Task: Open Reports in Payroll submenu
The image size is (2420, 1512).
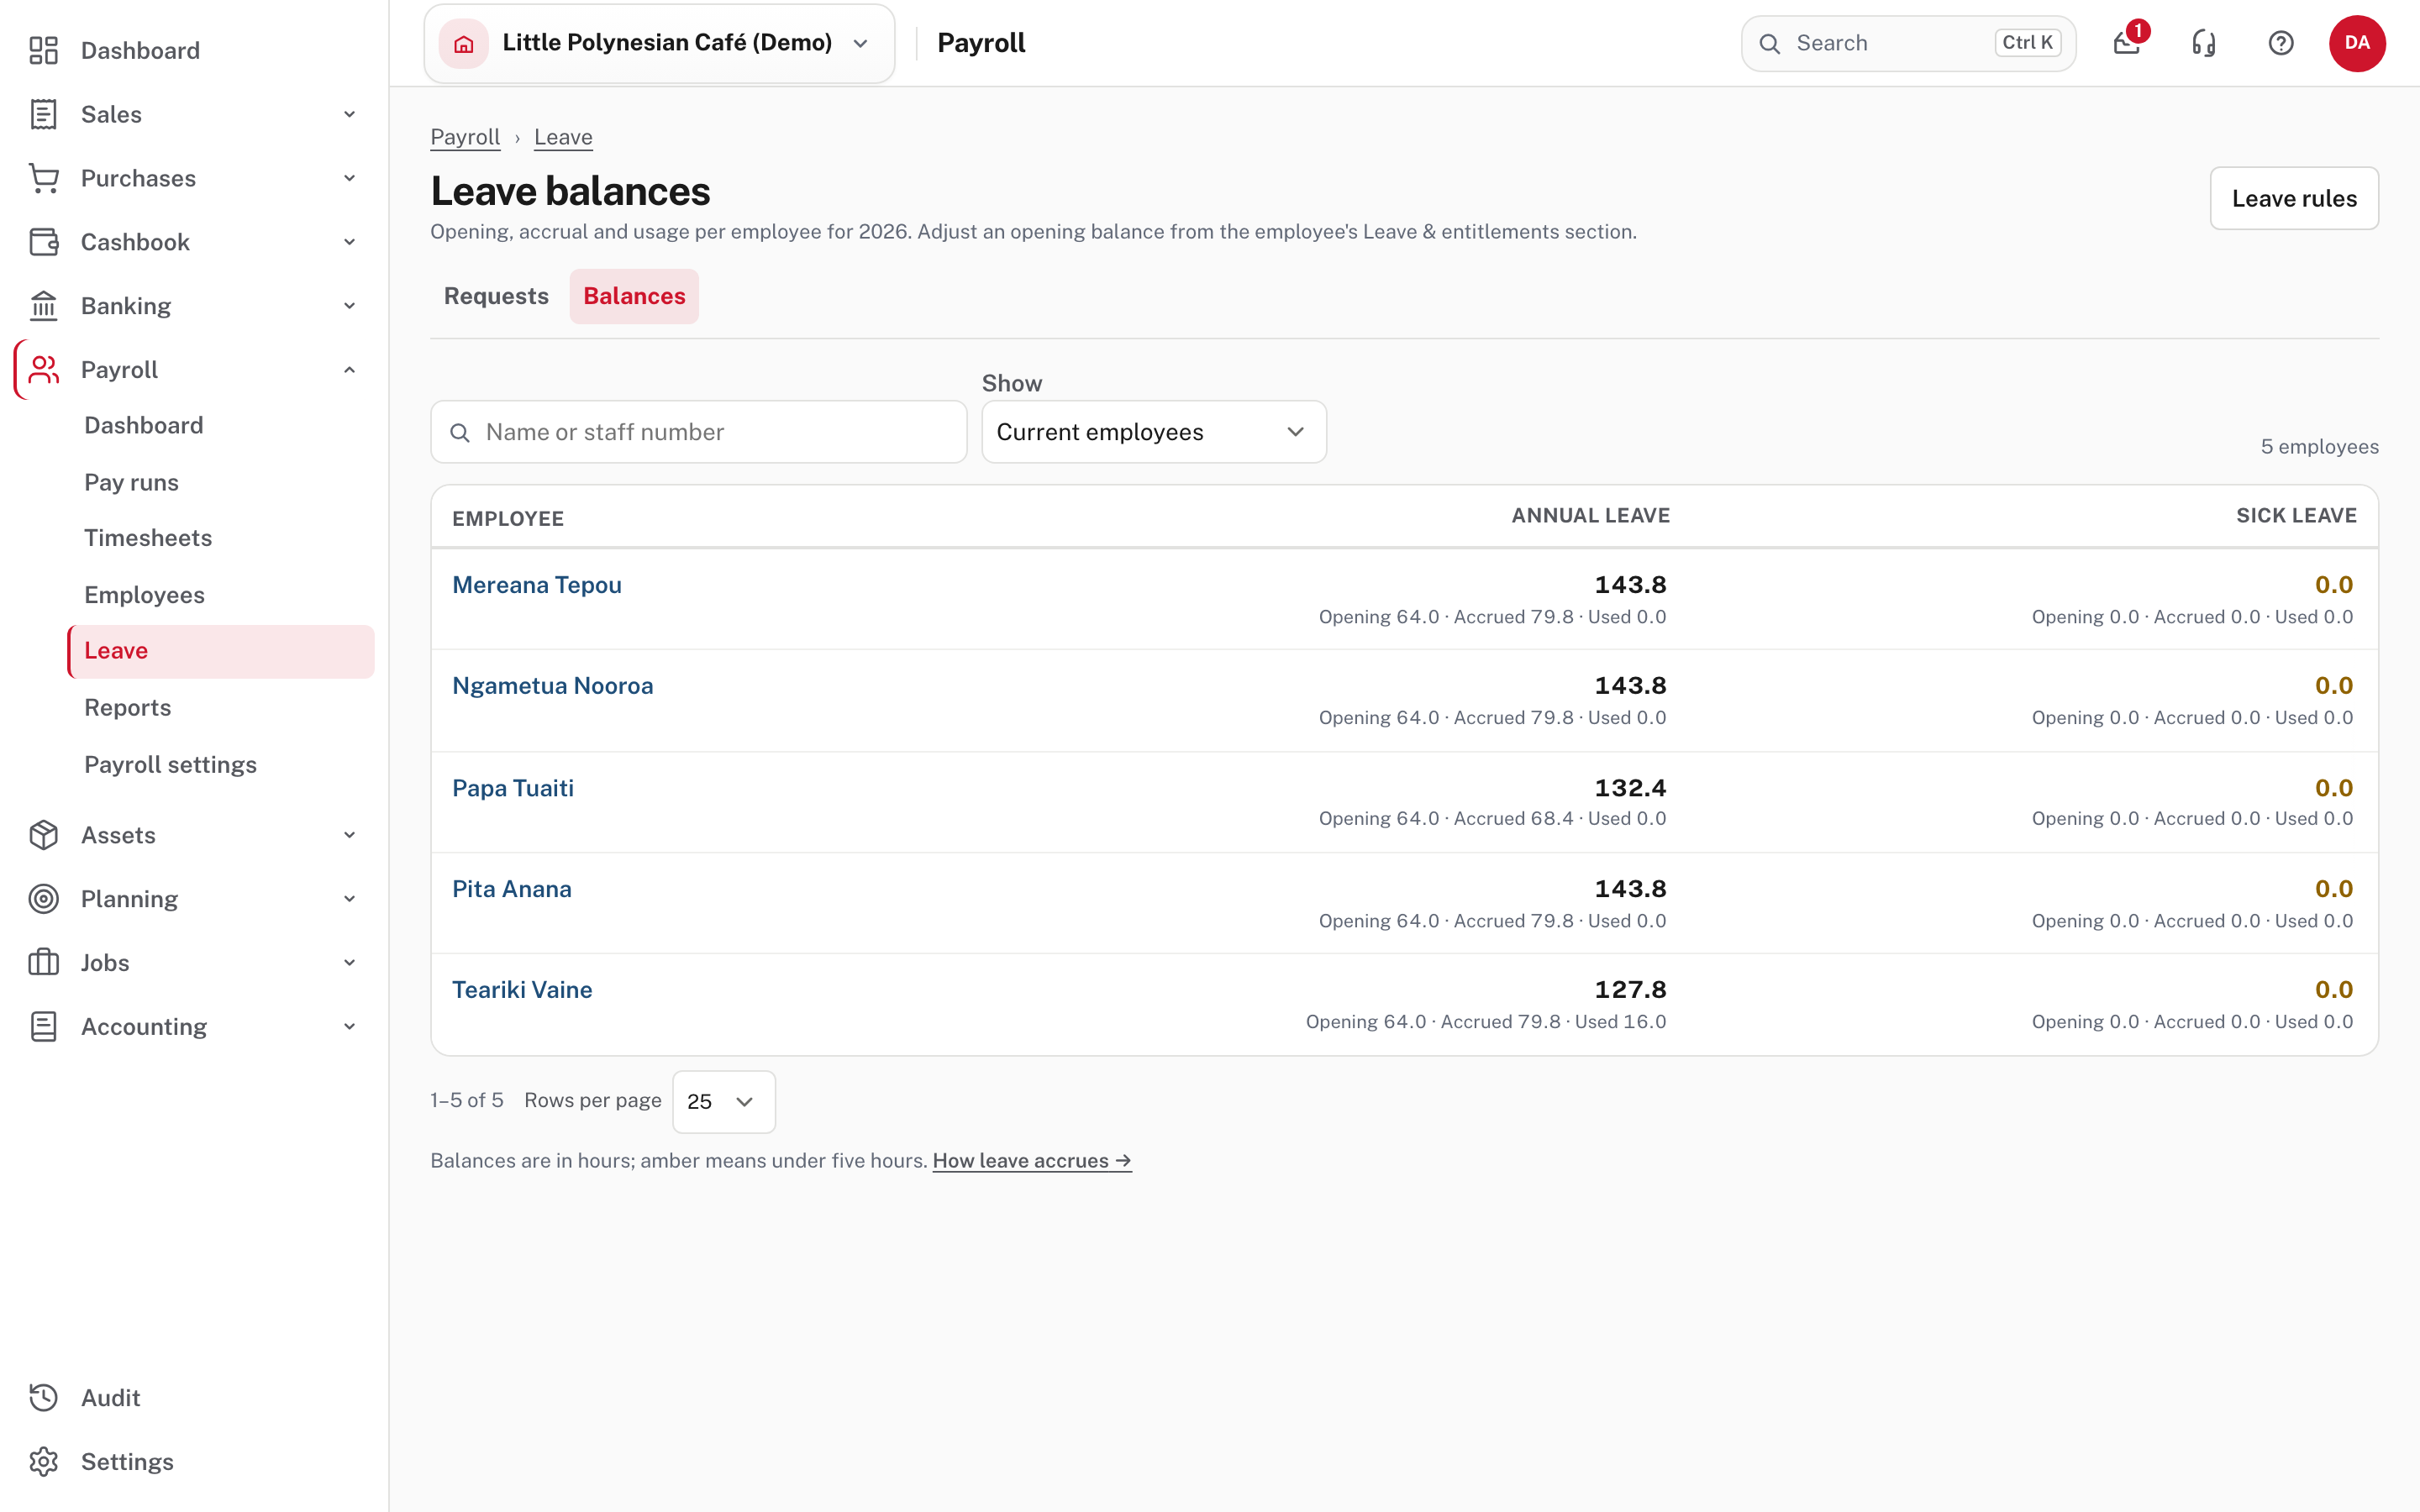Action: (x=127, y=708)
